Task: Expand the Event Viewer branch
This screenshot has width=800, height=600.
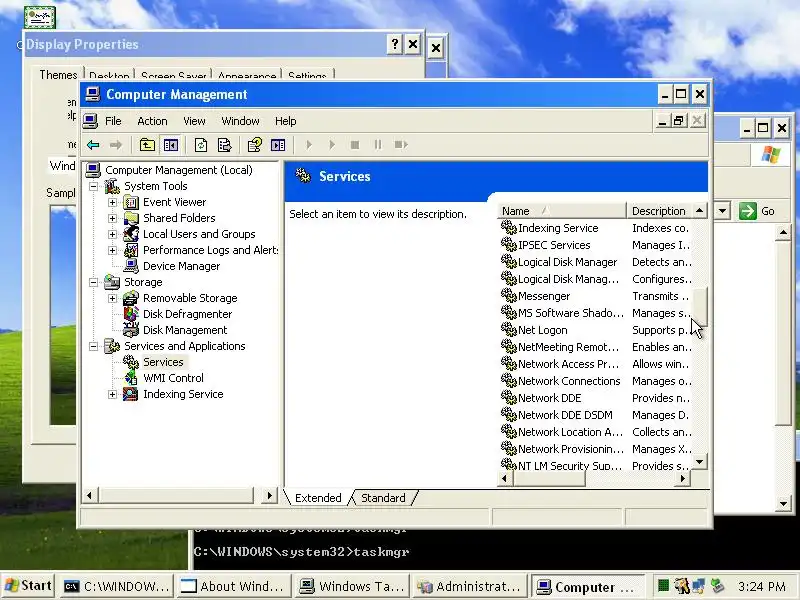Action: pyautogui.click(x=112, y=202)
